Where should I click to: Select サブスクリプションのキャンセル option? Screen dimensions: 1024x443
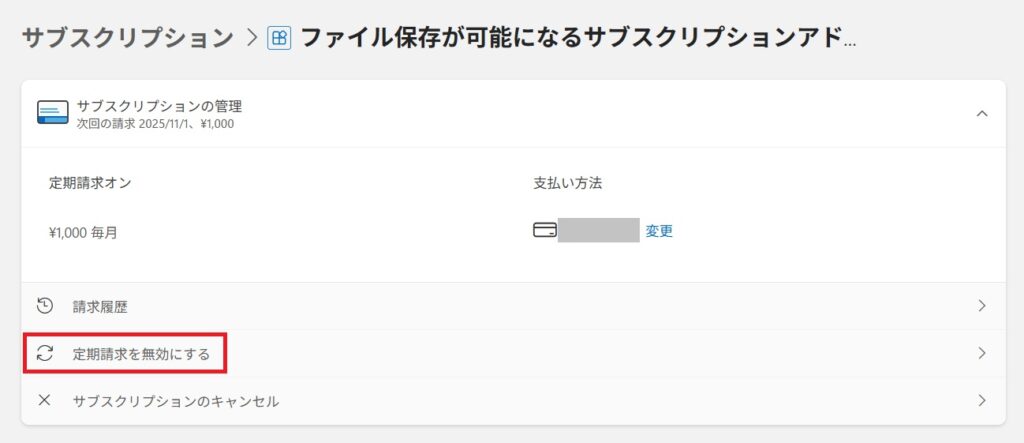176,401
